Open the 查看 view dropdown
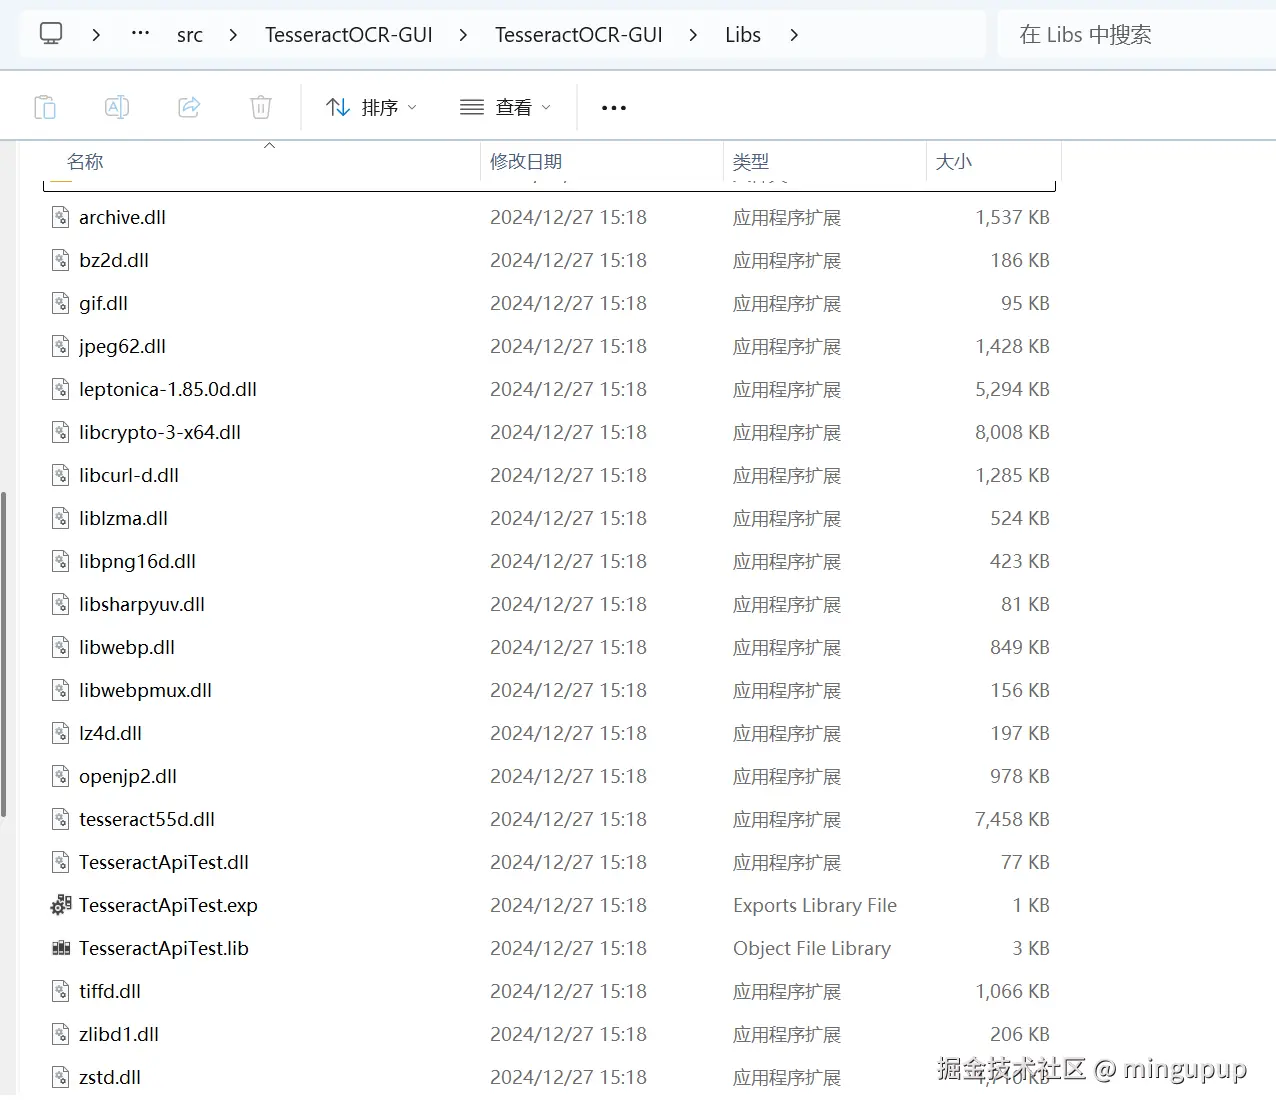The image size is (1276, 1113). click(505, 107)
